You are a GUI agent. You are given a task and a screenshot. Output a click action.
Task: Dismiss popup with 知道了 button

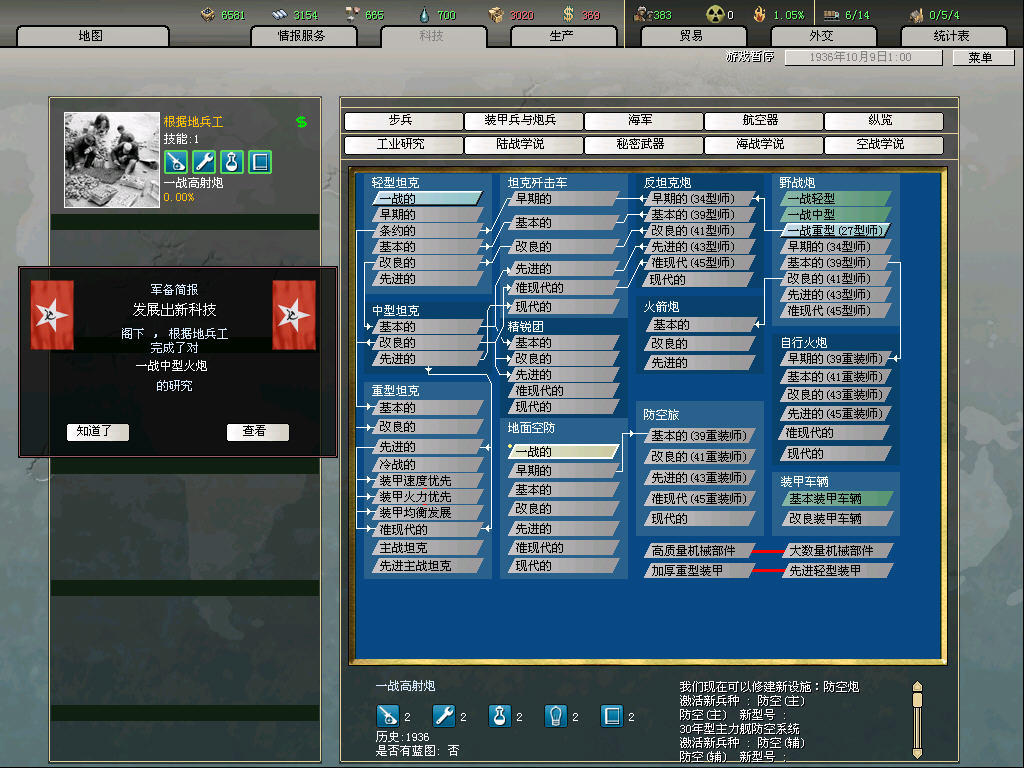pyautogui.click(x=97, y=432)
